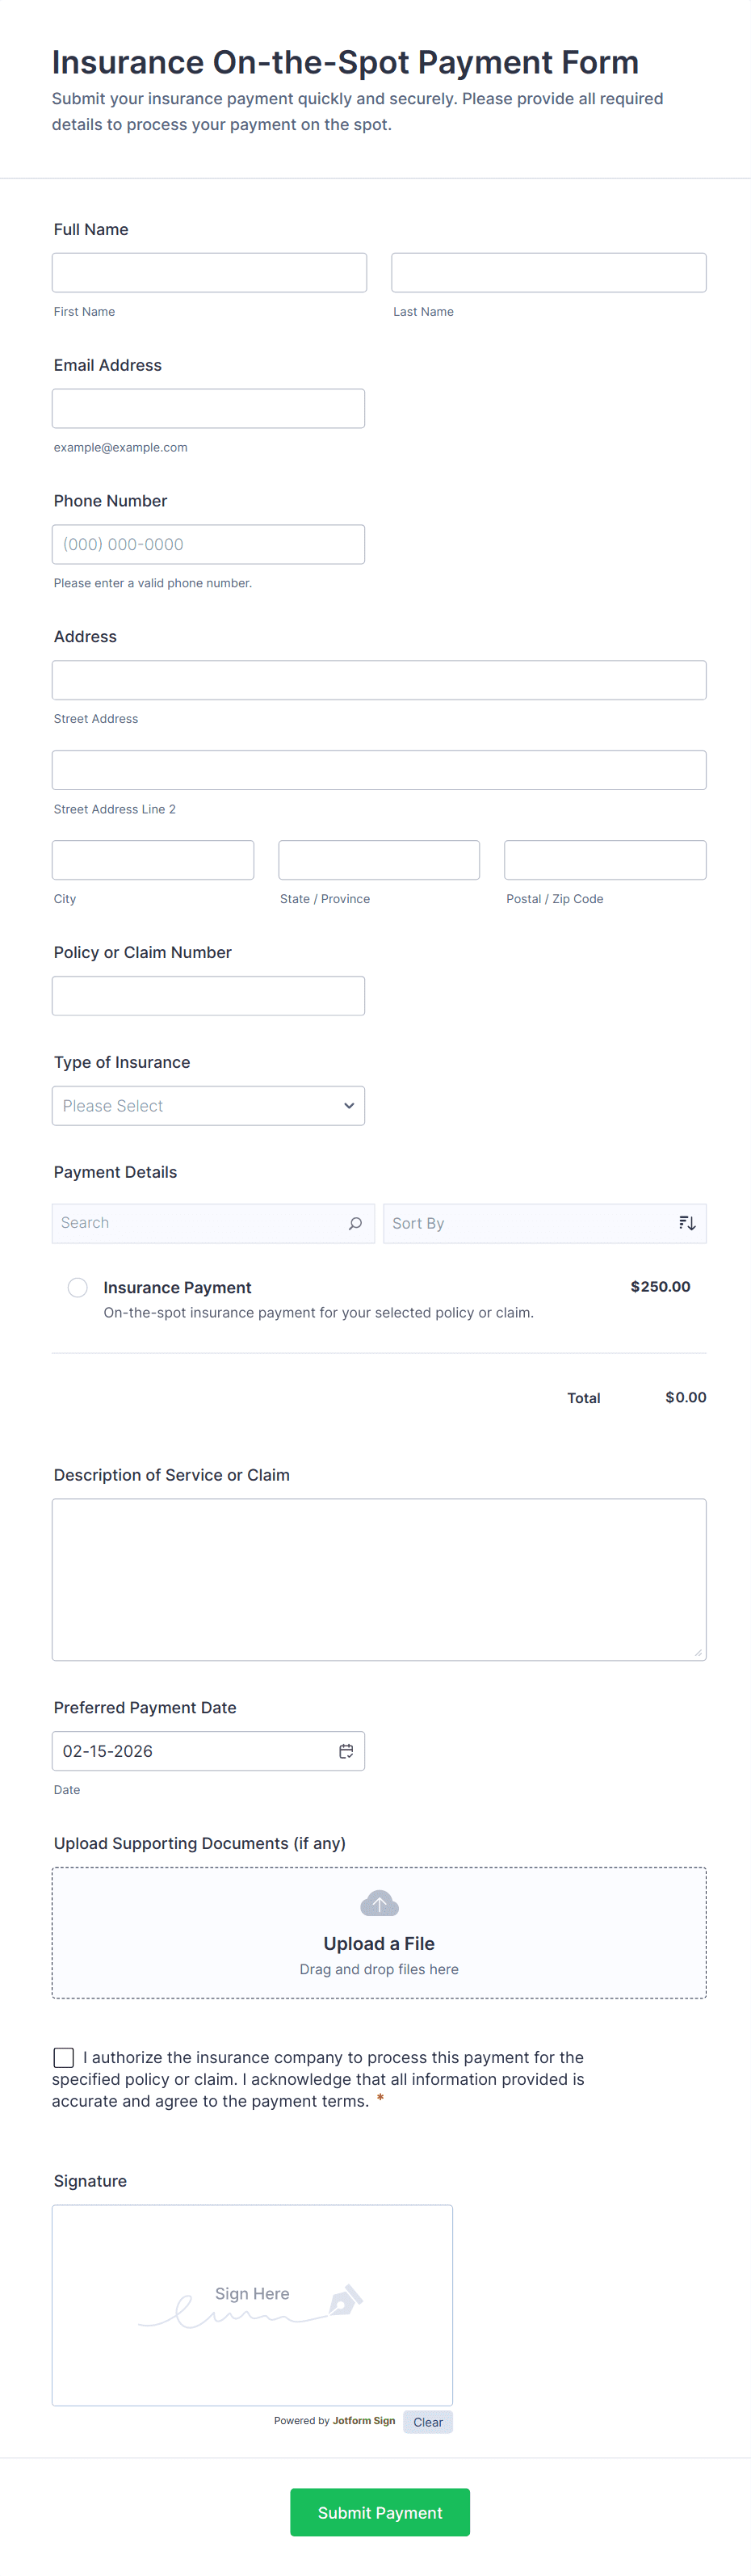The height and width of the screenshot is (2576, 751).
Task: Focus the First Name input field
Action: (209, 273)
